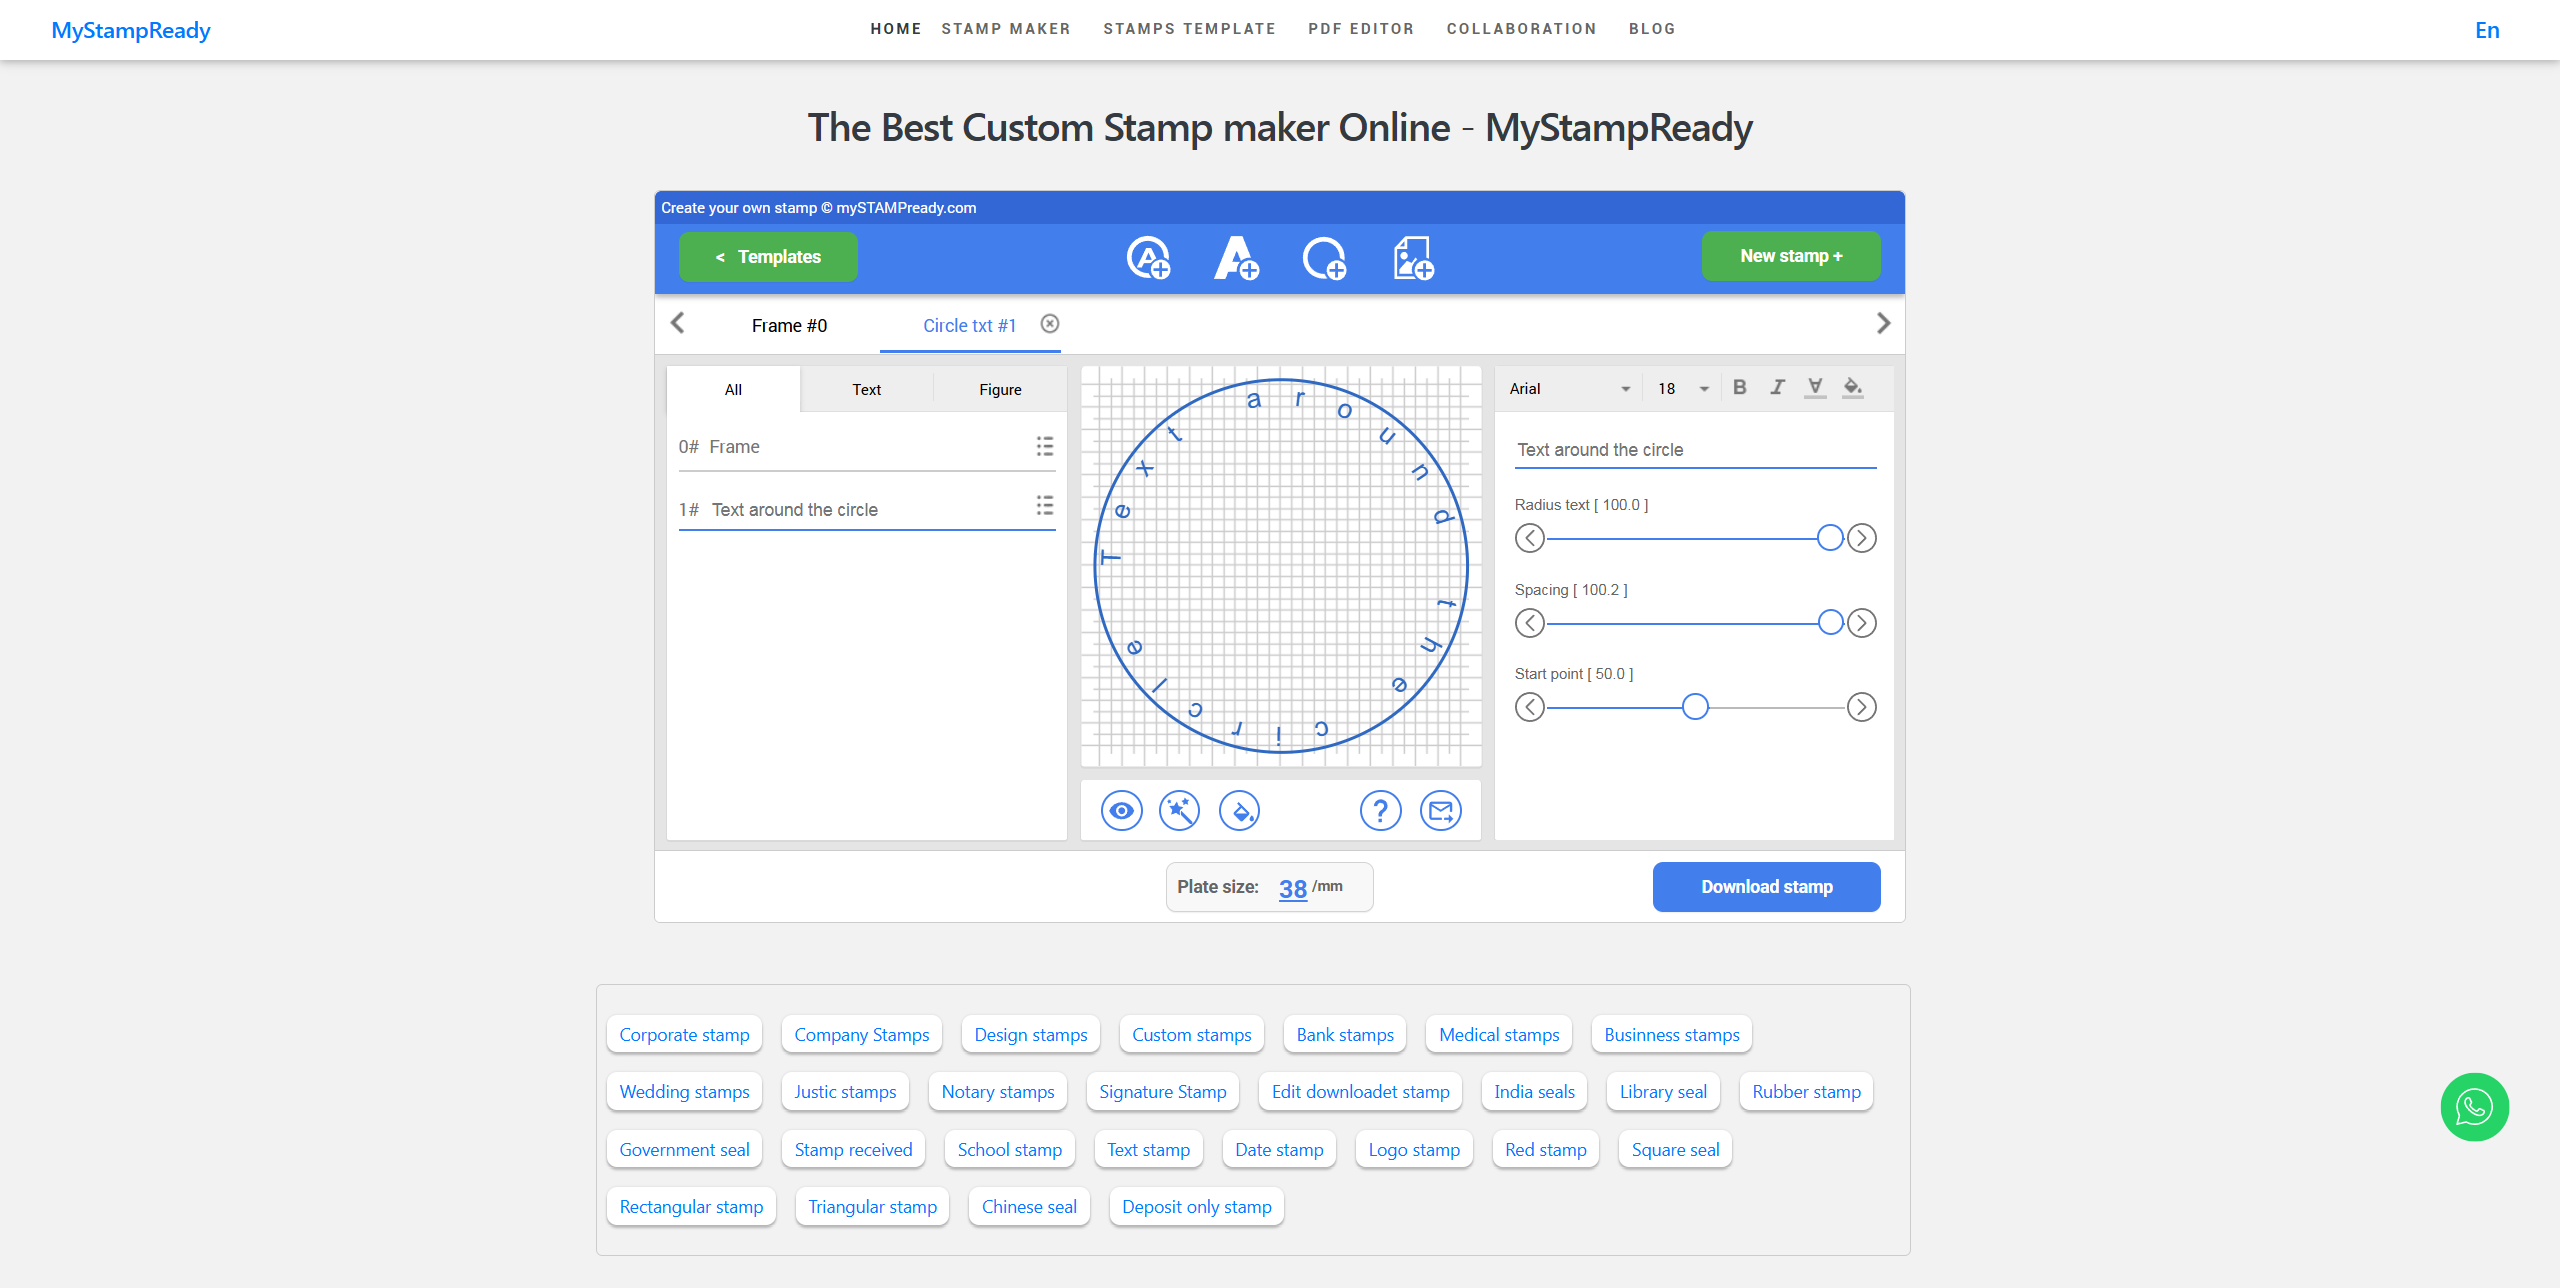This screenshot has height=1288, width=2560.
Task: Toggle flipped text direction icon
Action: coord(1815,387)
